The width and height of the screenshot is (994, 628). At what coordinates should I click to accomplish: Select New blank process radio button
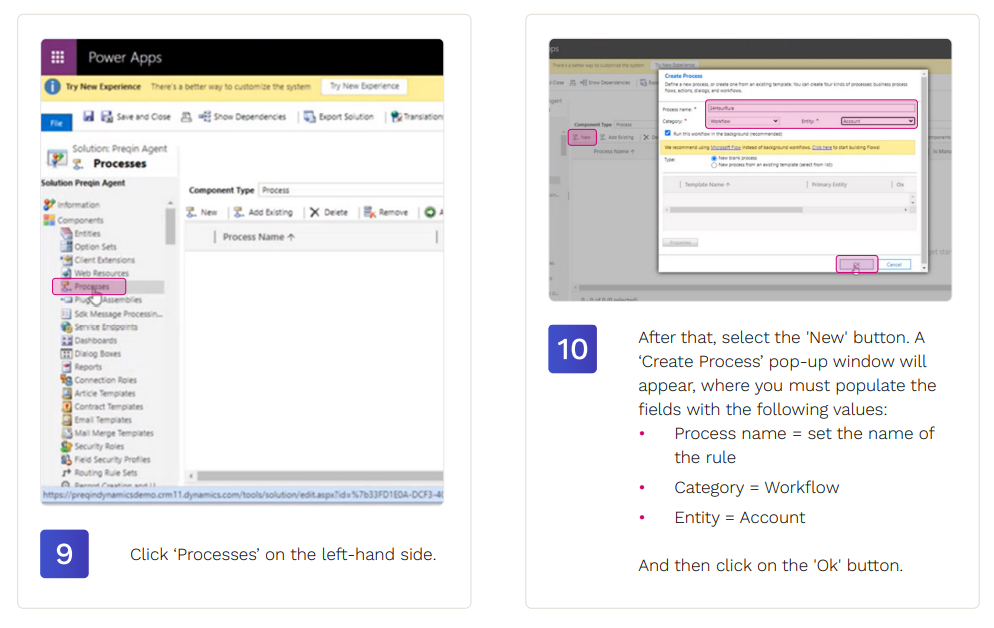point(714,158)
